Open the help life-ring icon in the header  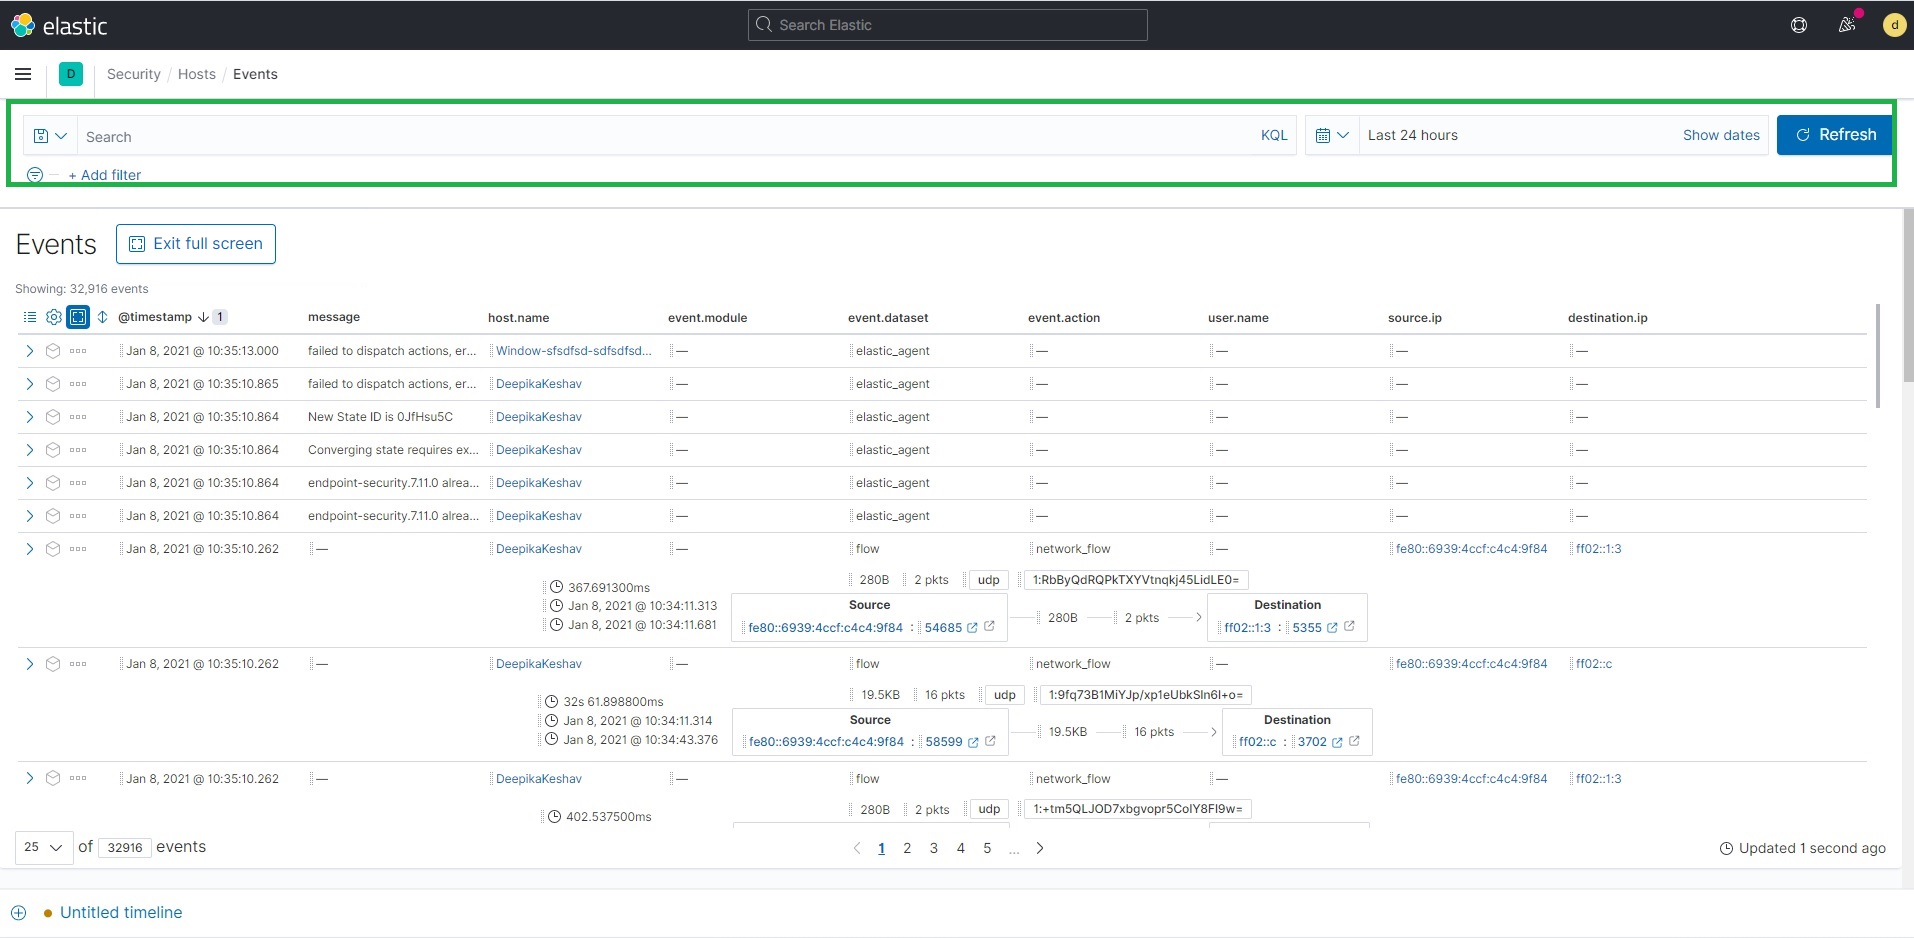click(x=1798, y=24)
